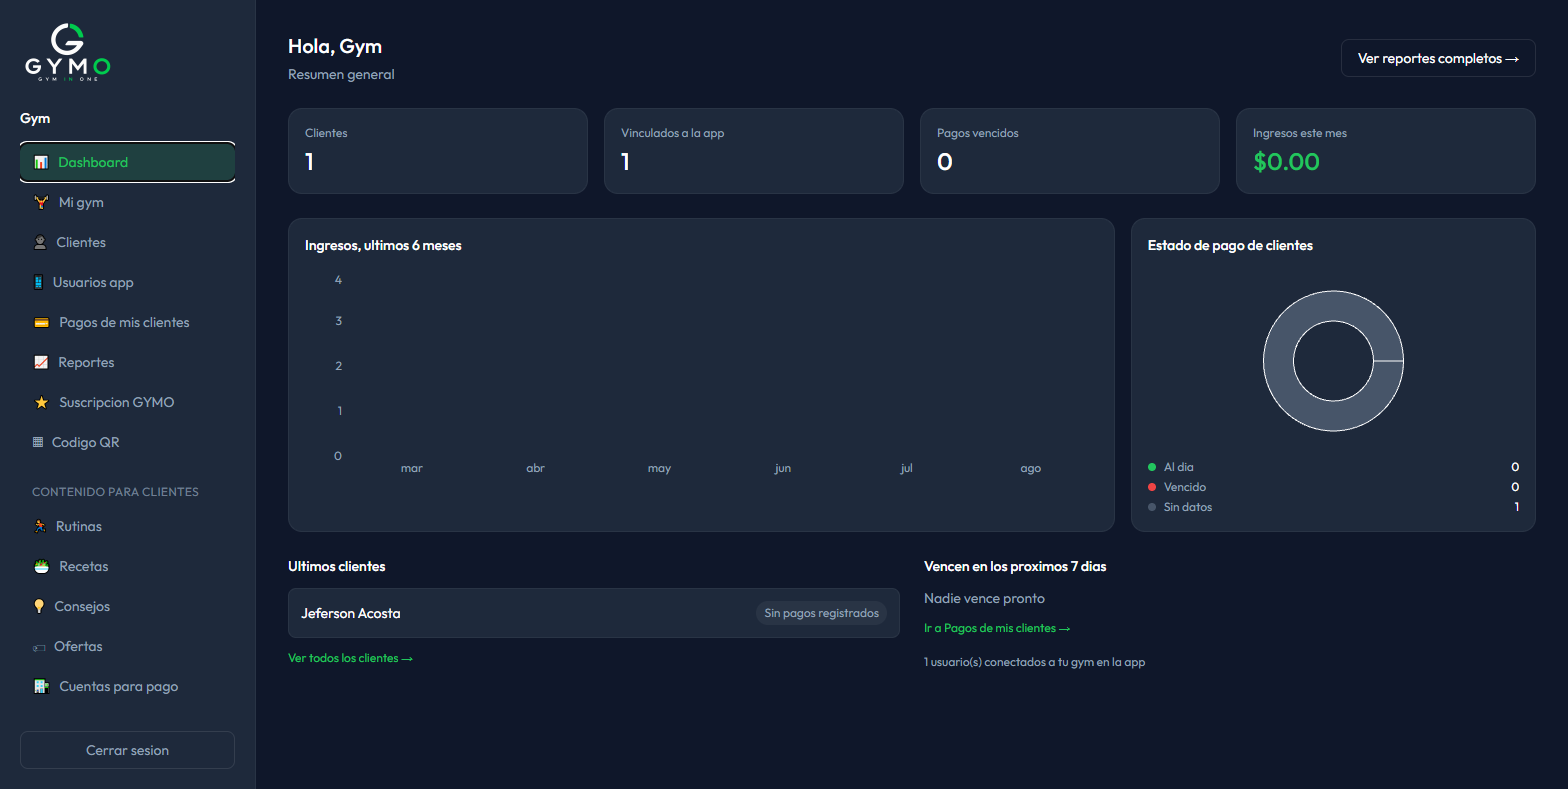
Task: Click the Resumen general subtitle
Action: tap(341, 74)
